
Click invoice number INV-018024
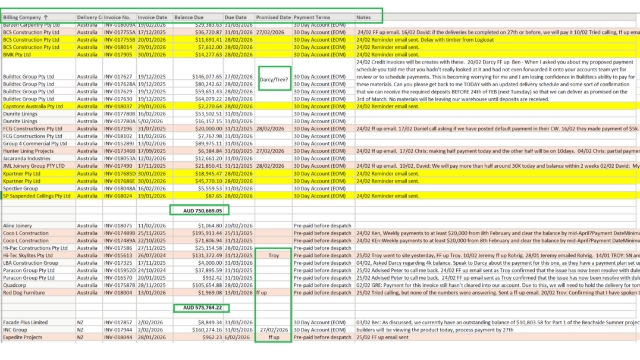(119, 196)
